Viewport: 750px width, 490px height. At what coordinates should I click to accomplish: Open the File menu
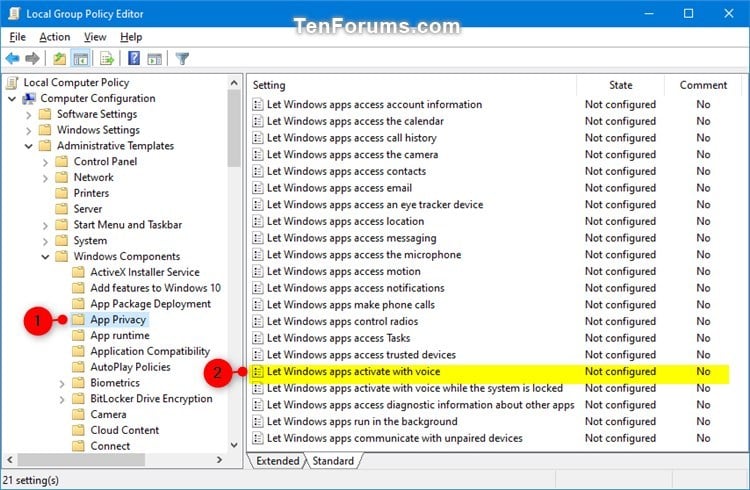(x=18, y=37)
